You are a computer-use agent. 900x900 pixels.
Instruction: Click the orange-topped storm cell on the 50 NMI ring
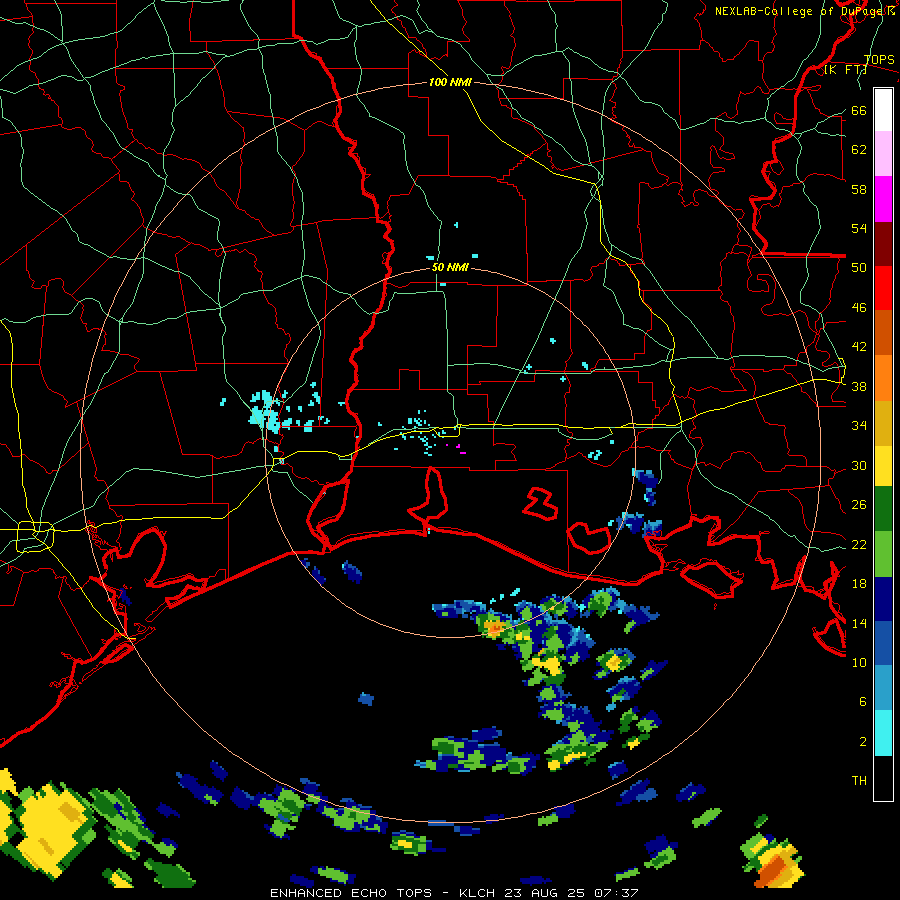click(494, 627)
